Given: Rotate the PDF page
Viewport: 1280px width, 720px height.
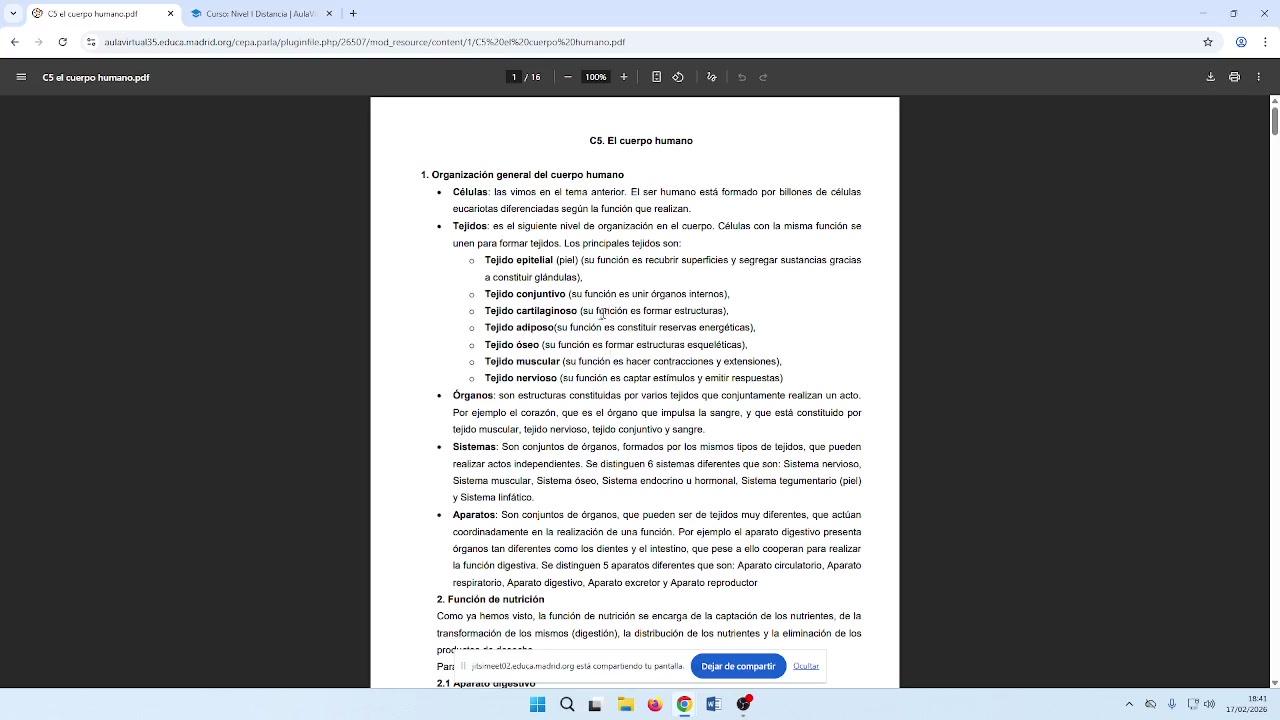Looking at the screenshot, I should click(678, 77).
